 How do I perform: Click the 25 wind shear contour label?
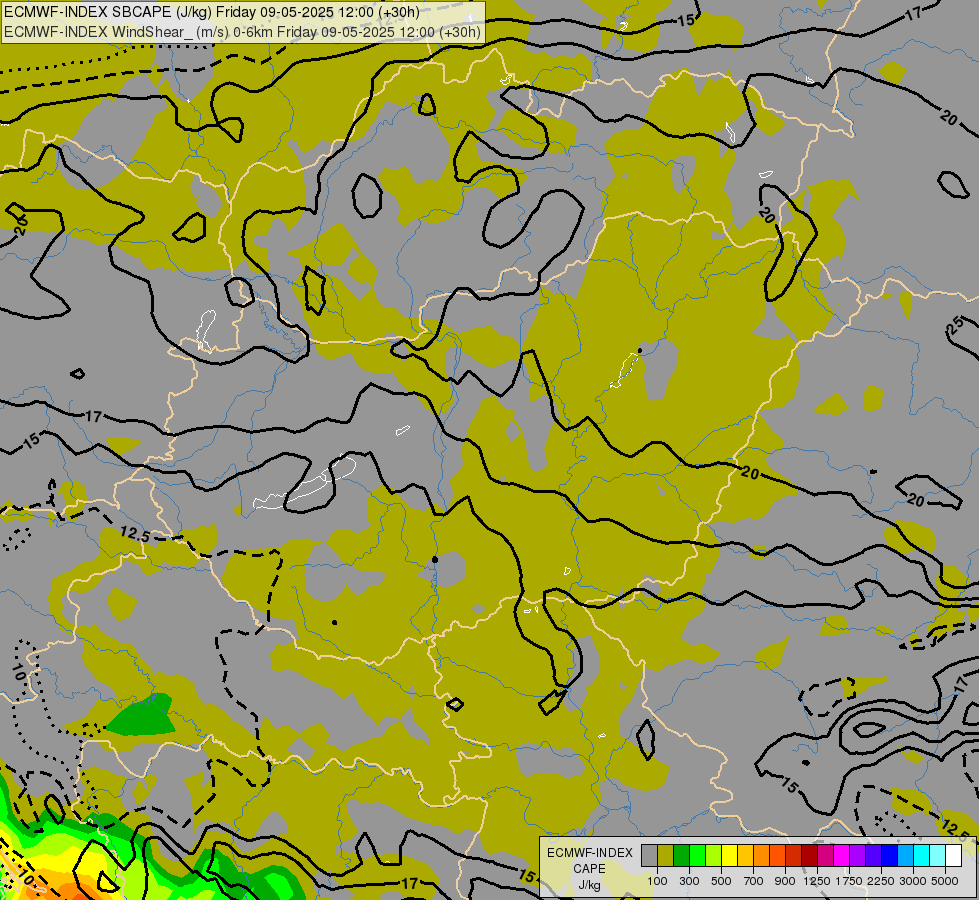tap(957, 325)
